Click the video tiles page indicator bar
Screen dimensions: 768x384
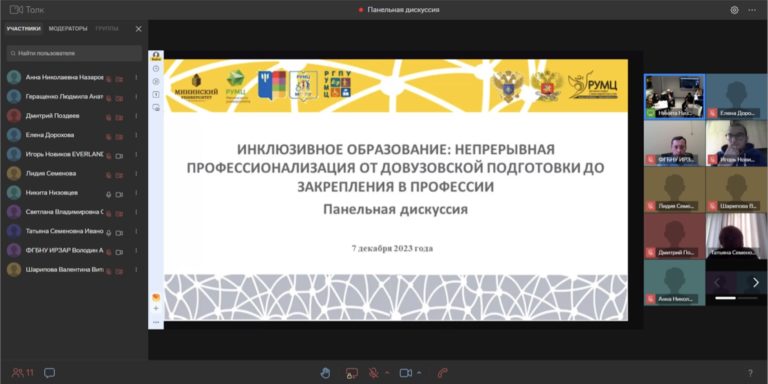click(x=736, y=298)
